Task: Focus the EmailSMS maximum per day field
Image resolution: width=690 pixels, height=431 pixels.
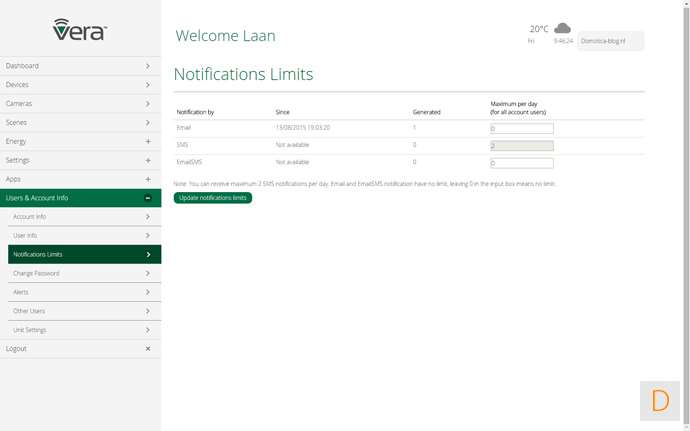Action: pyautogui.click(x=521, y=163)
